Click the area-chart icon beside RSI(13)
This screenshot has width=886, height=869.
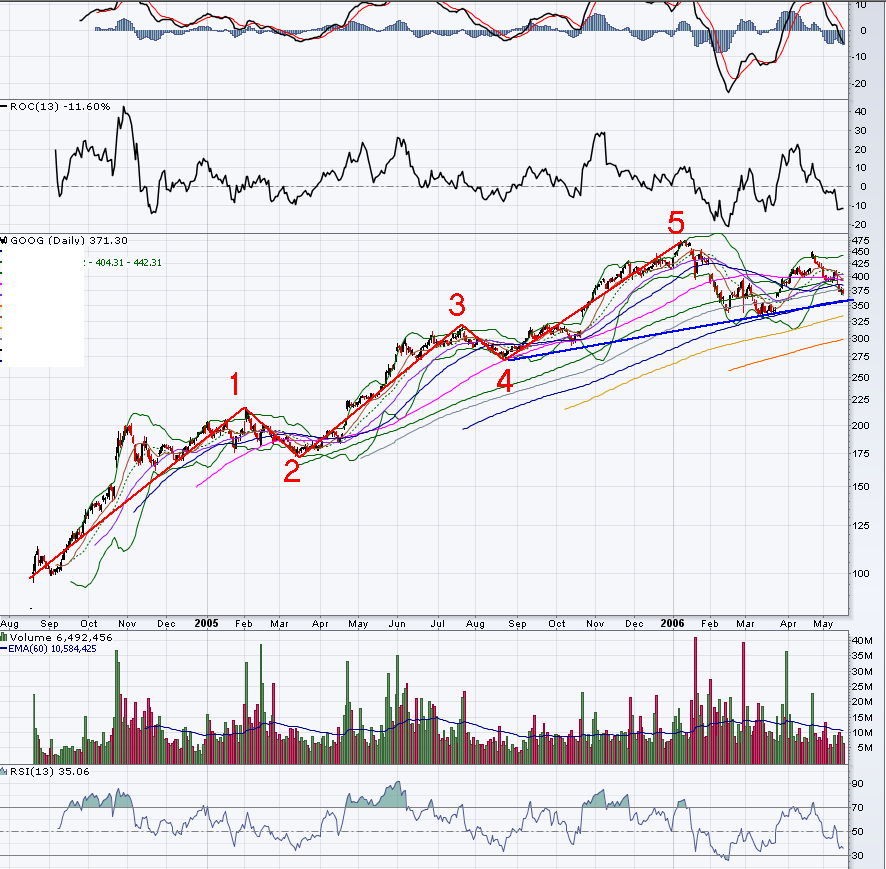click(4, 772)
